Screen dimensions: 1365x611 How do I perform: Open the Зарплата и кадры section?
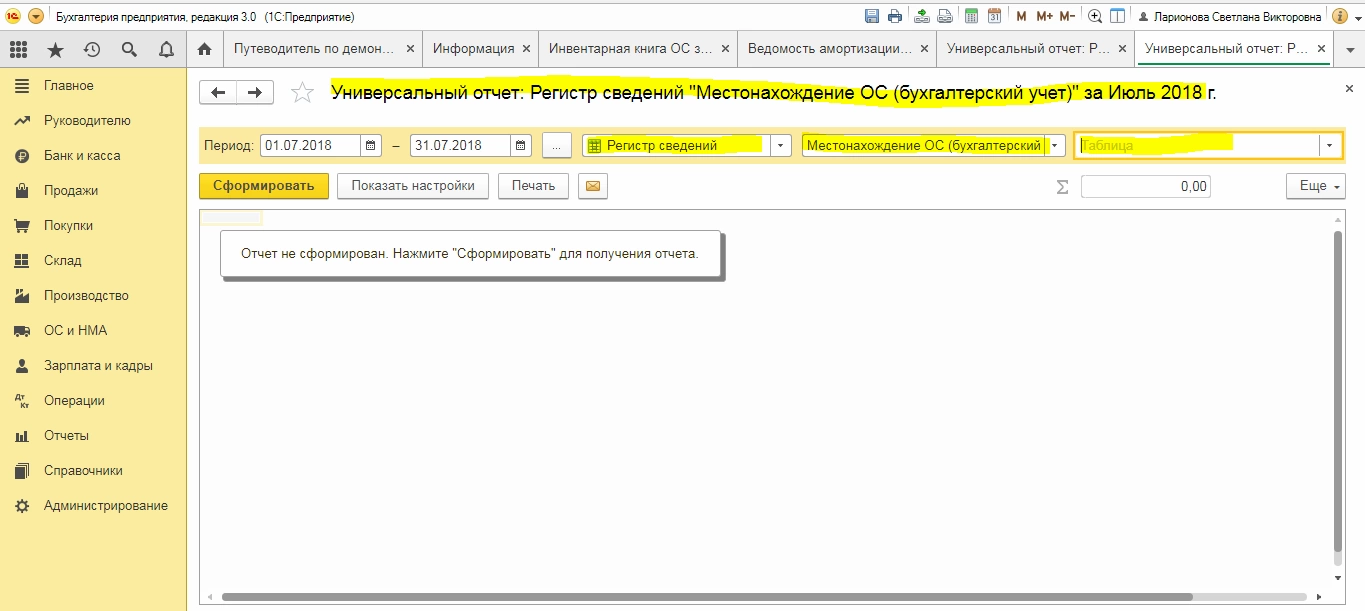(x=93, y=366)
